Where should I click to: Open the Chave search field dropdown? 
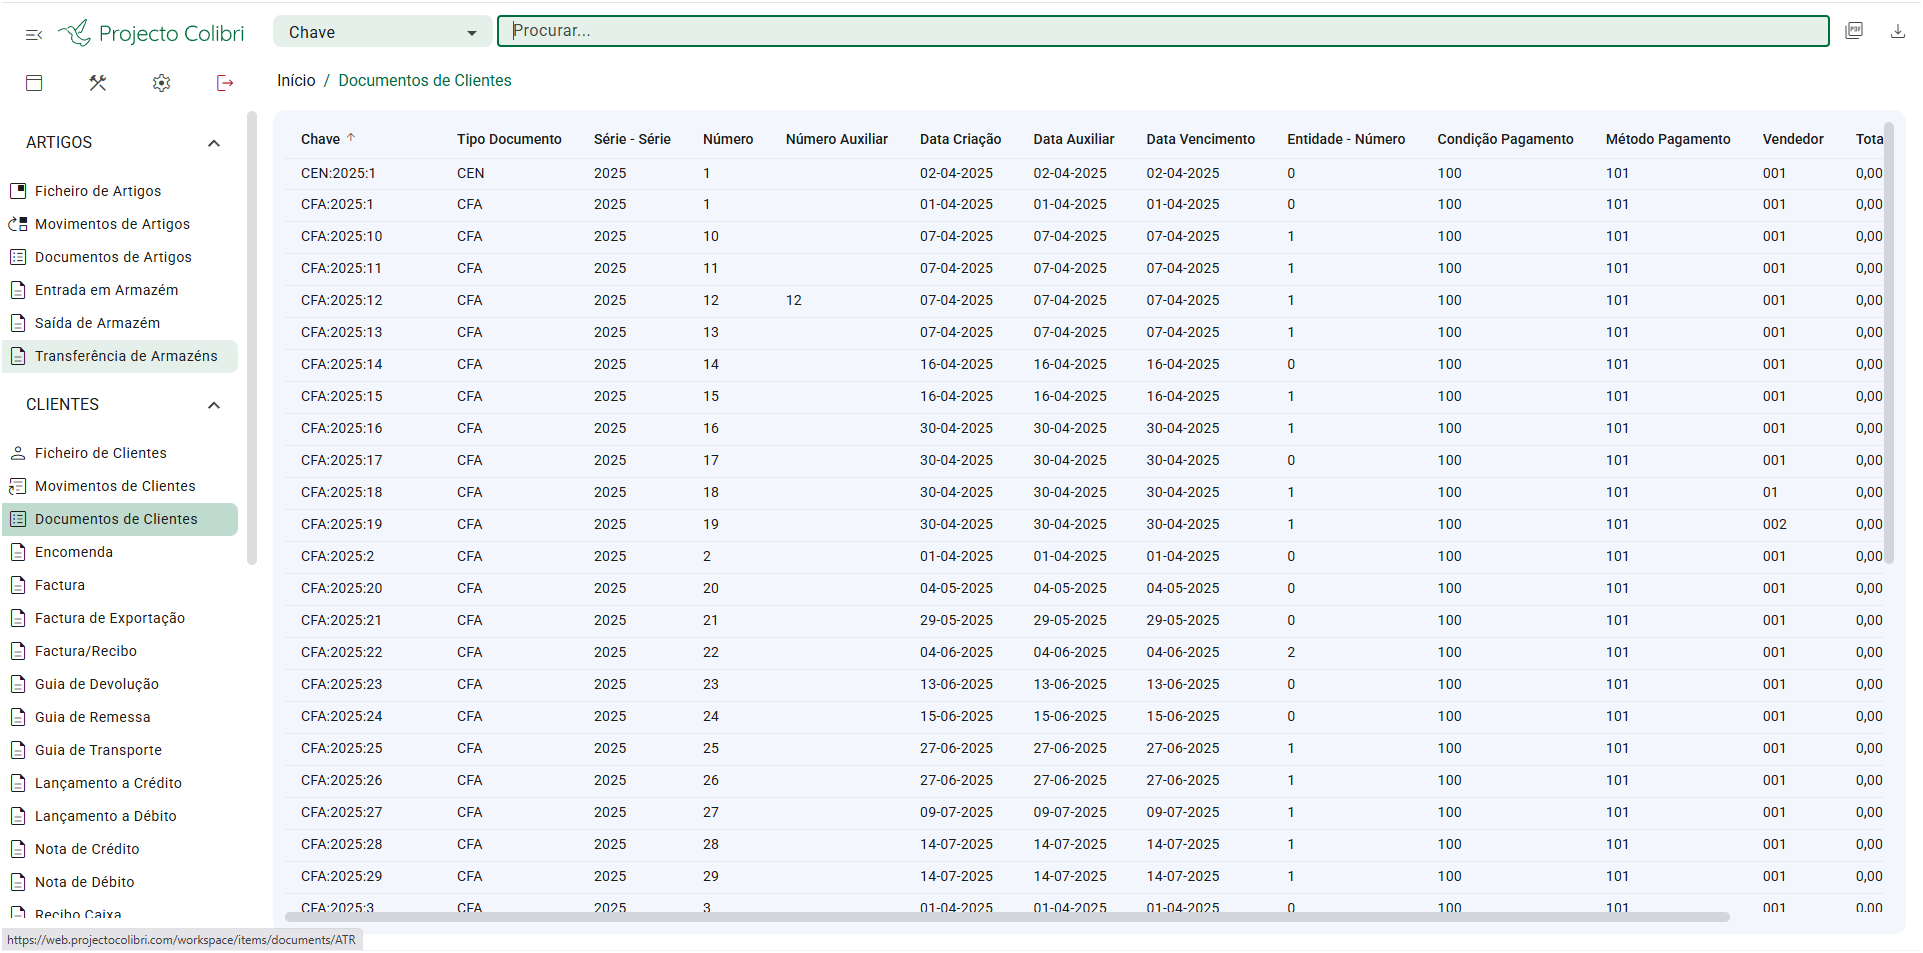click(x=382, y=32)
